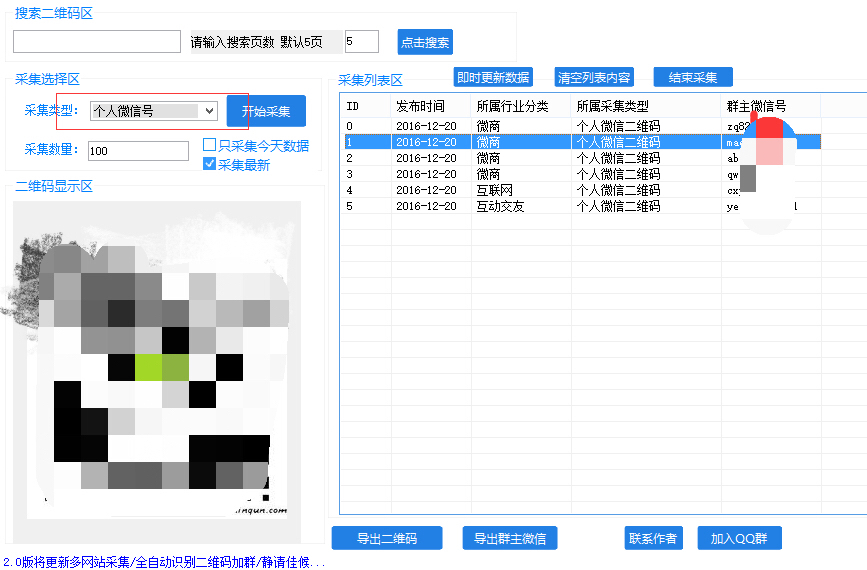Focus the QR code search text box
Viewport: 867px width, 570px height.
pos(97,41)
